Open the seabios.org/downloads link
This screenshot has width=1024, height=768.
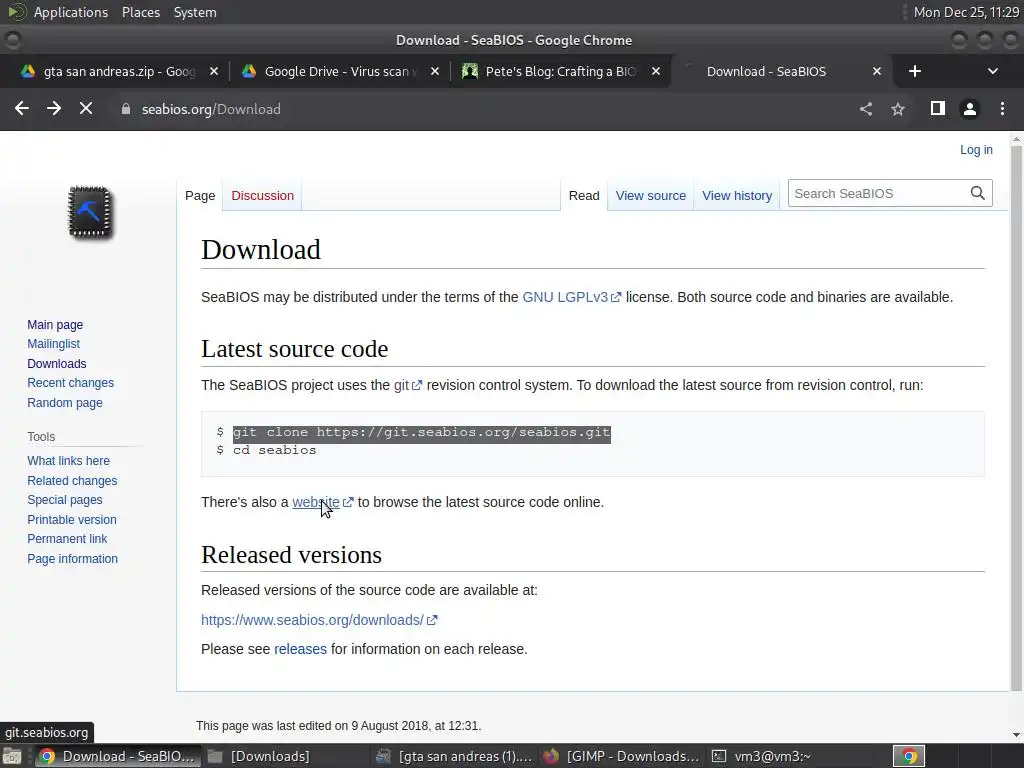[x=312, y=620]
